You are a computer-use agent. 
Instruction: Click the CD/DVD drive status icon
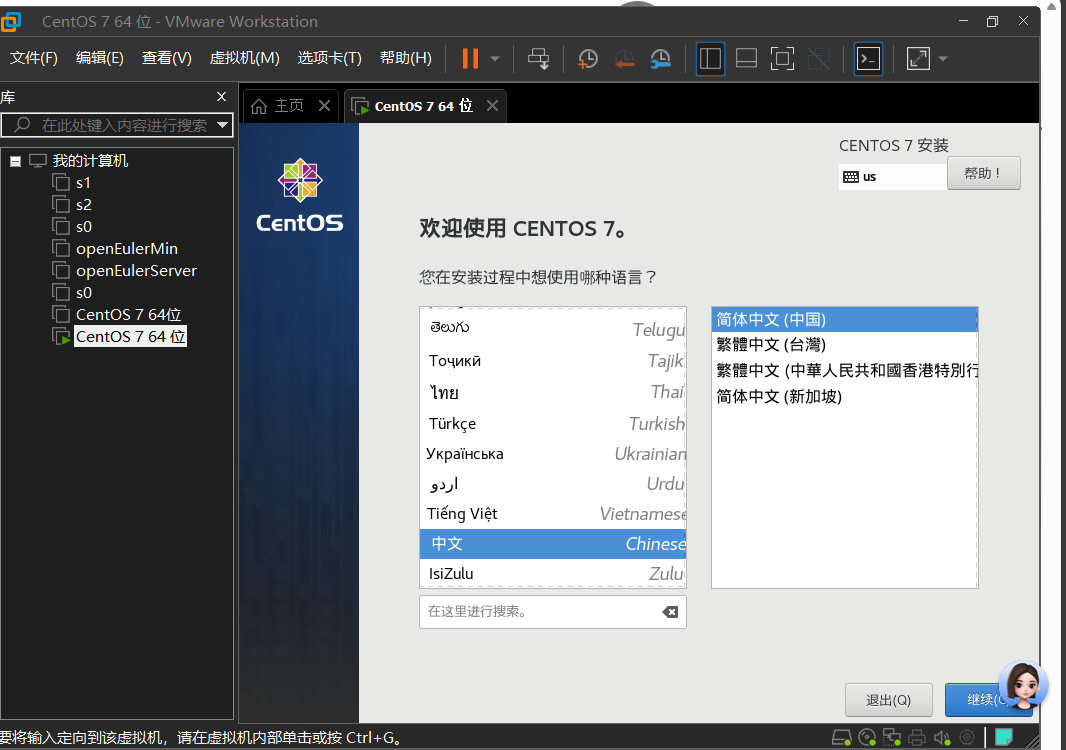tap(867, 738)
